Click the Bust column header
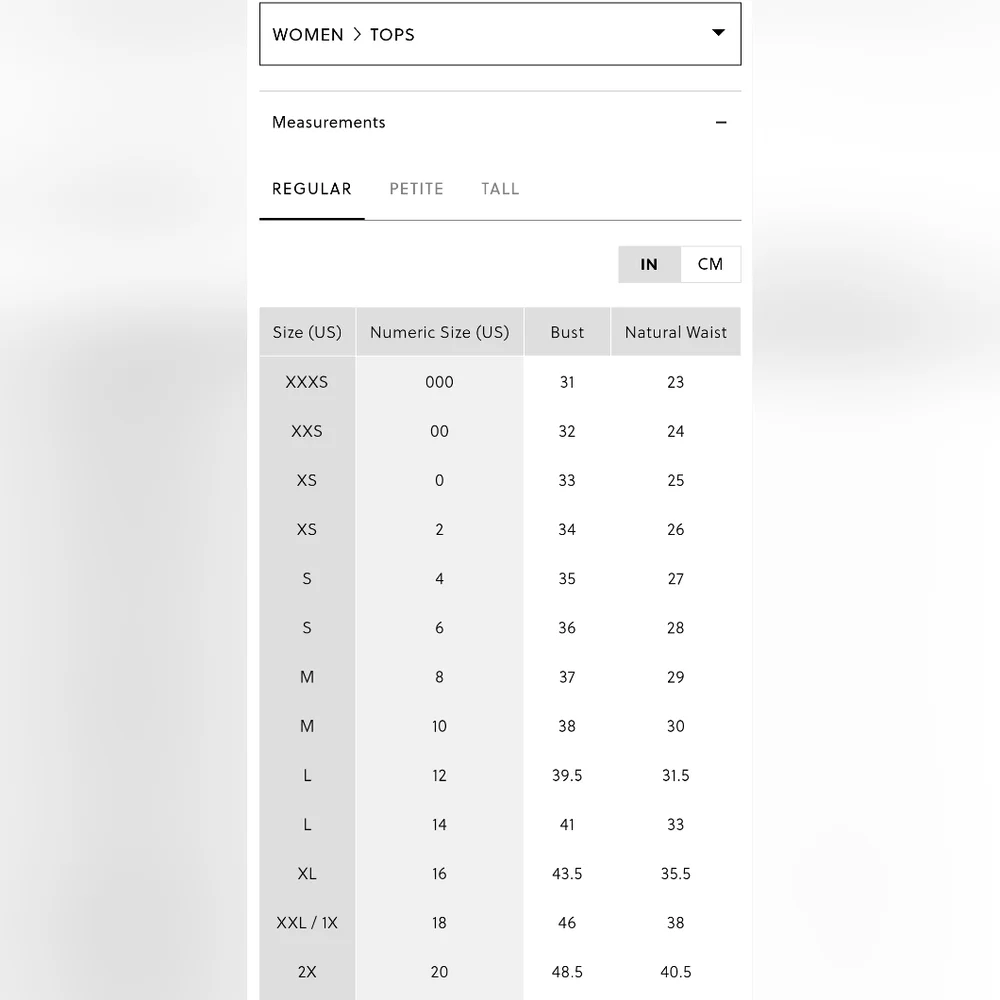The width and height of the screenshot is (1000, 1000). (567, 332)
